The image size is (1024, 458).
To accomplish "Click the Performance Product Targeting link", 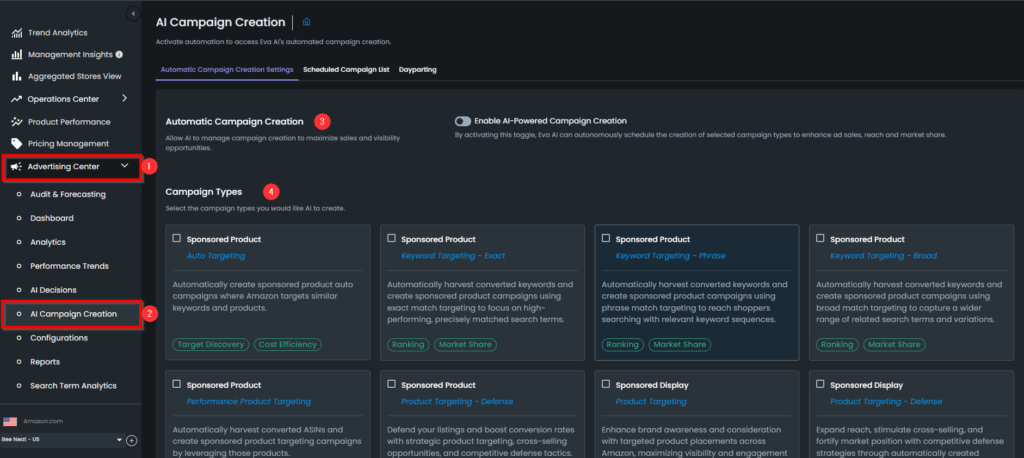I will click(x=249, y=402).
